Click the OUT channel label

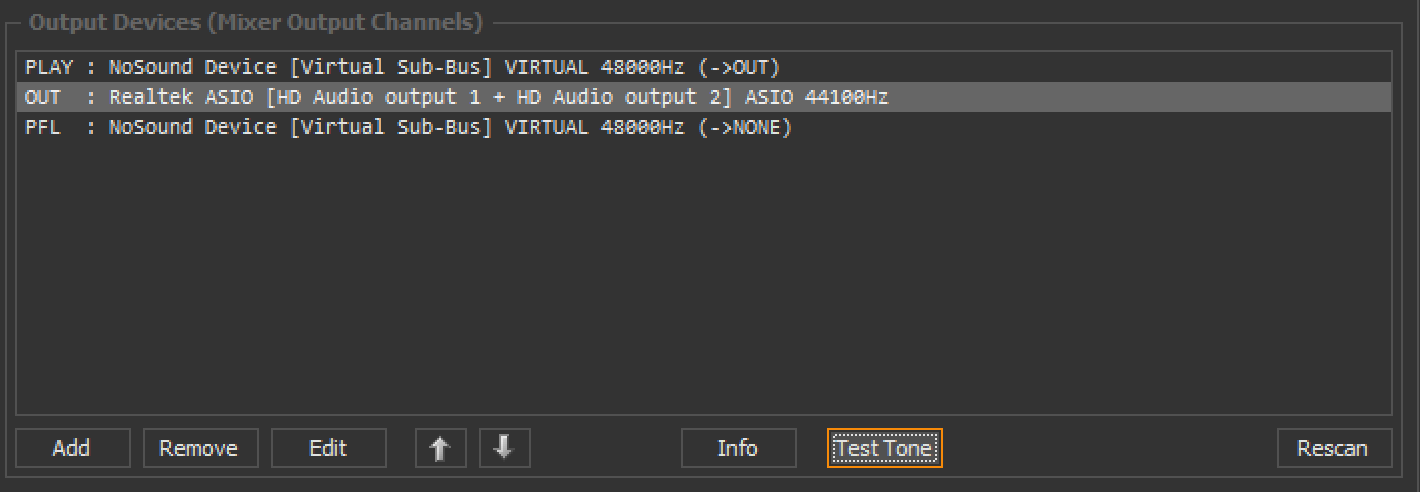click(x=42, y=98)
